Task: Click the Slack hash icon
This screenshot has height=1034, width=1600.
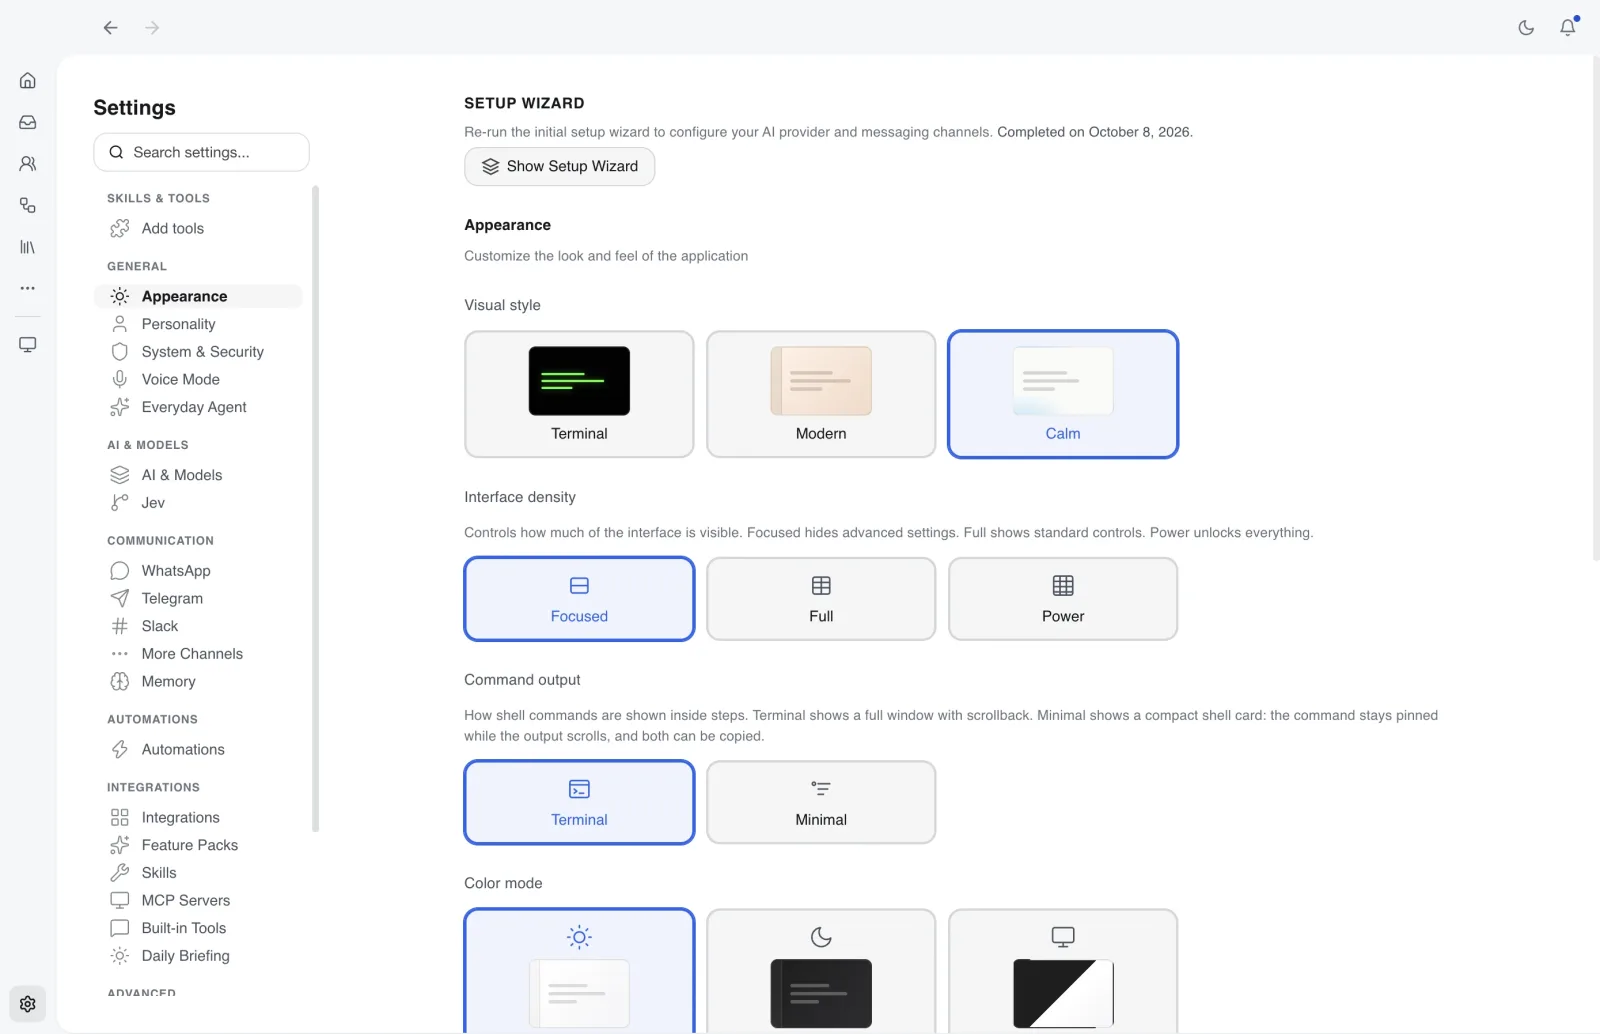Action: pyautogui.click(x=120, y=626)
